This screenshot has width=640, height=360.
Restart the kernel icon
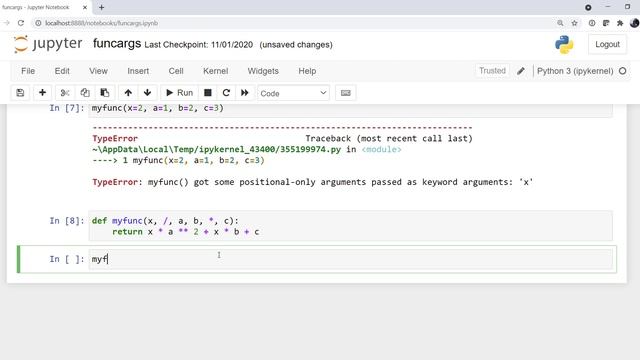click(x=226, y=93)
